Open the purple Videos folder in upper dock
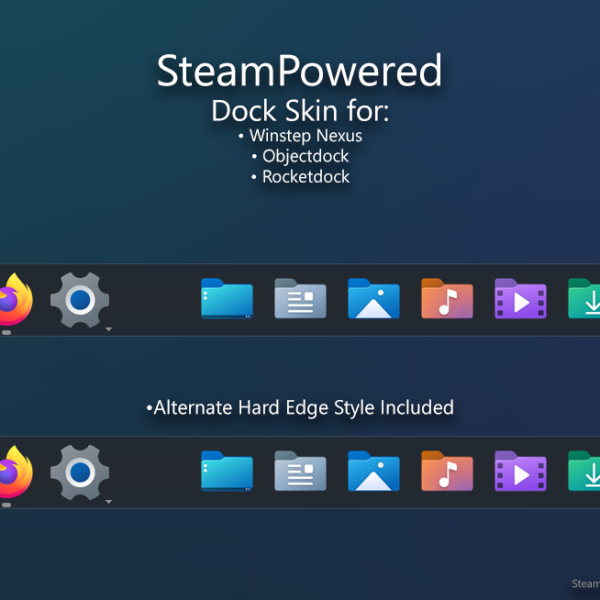600x600 pixels. pos(521,299)
